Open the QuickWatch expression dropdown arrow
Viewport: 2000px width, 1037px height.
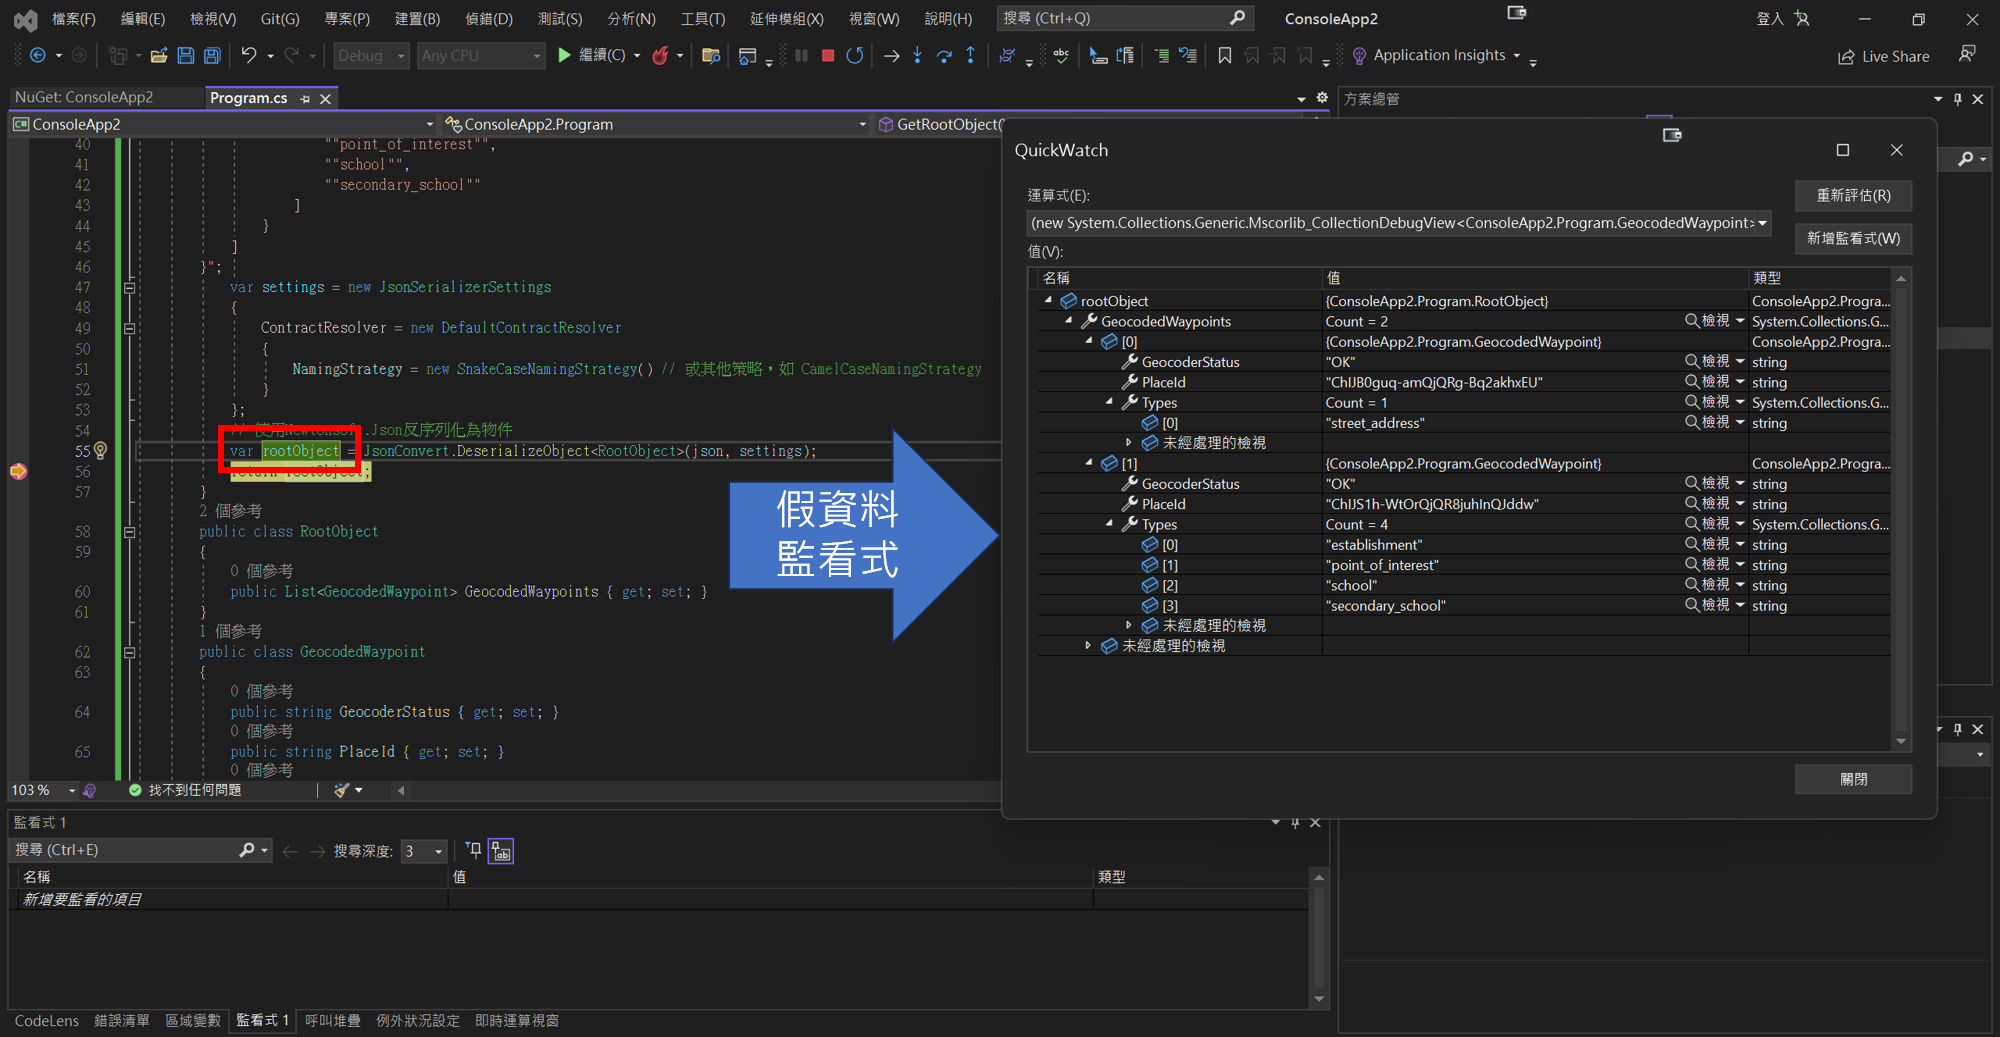[x=1762, y=223]
